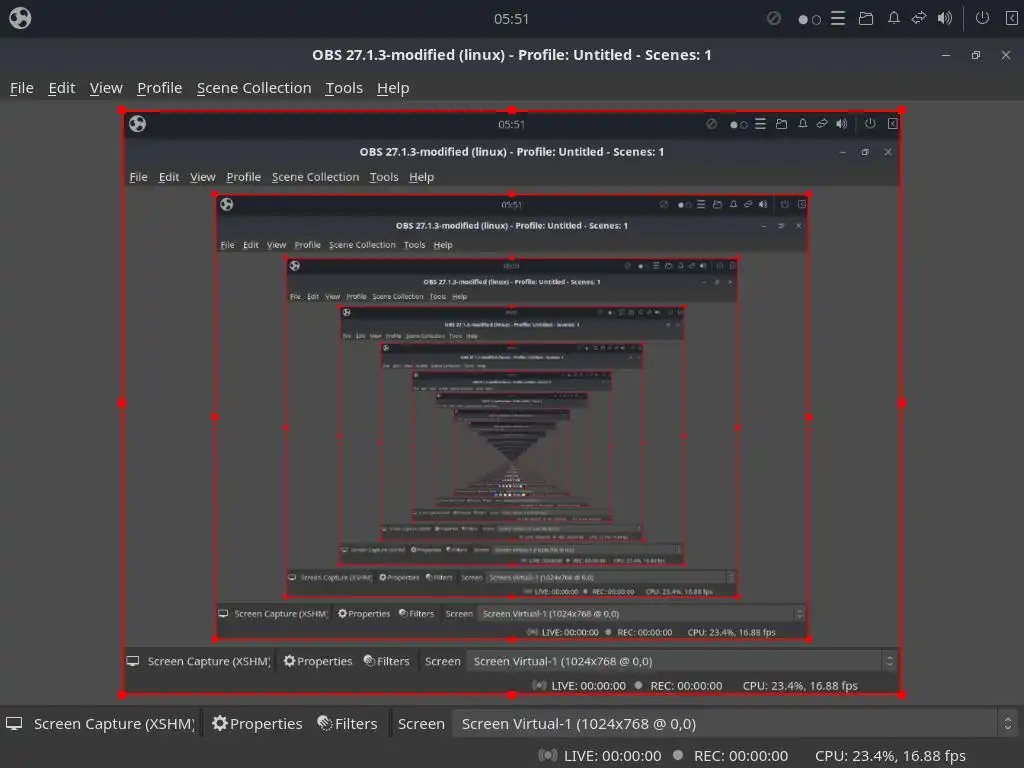
Task: Click the bottom-center red handle of the outermost source
Action: [x=512, y=695]
